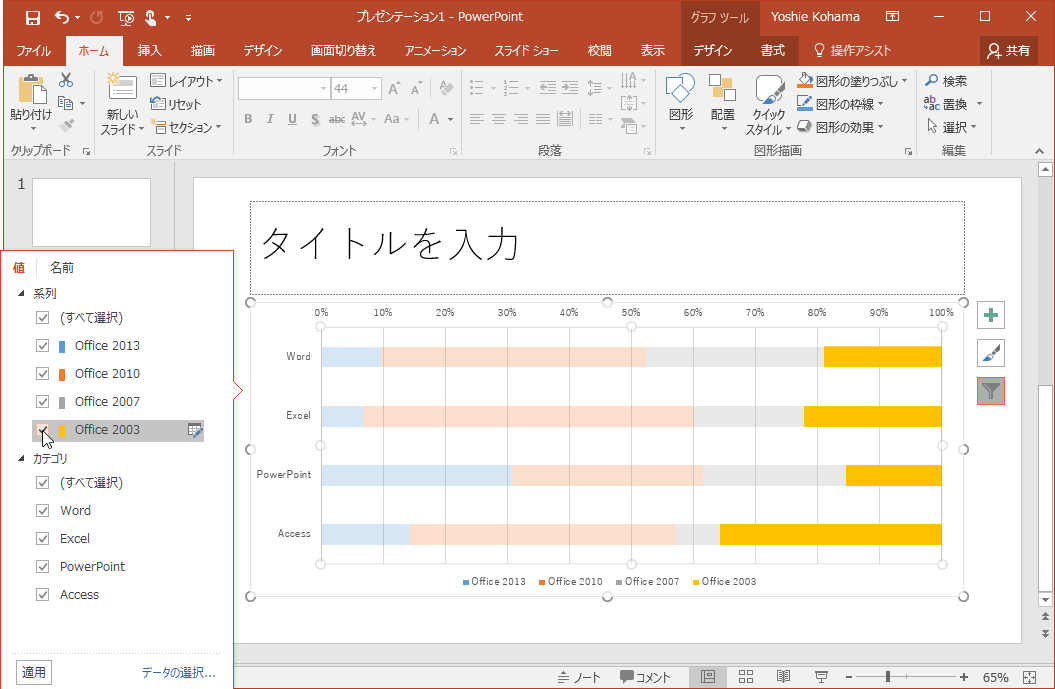Image resolution: width=1055 pixels, height=689 pixels.
Task: Switch to 名前 tab in filter panel
Action: click(x=62, y=268)
